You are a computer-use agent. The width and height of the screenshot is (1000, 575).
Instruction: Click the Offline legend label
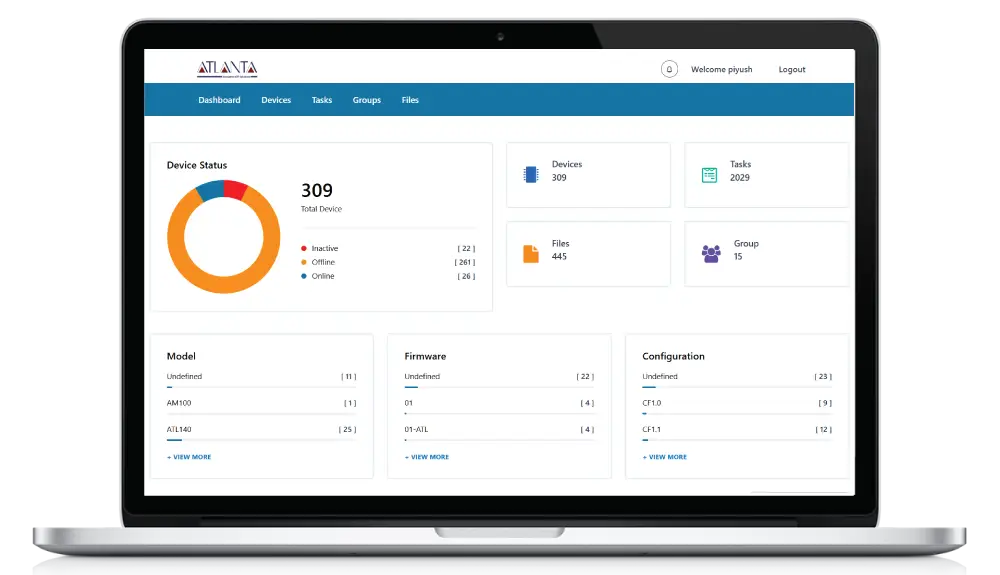tap(323, 262)
